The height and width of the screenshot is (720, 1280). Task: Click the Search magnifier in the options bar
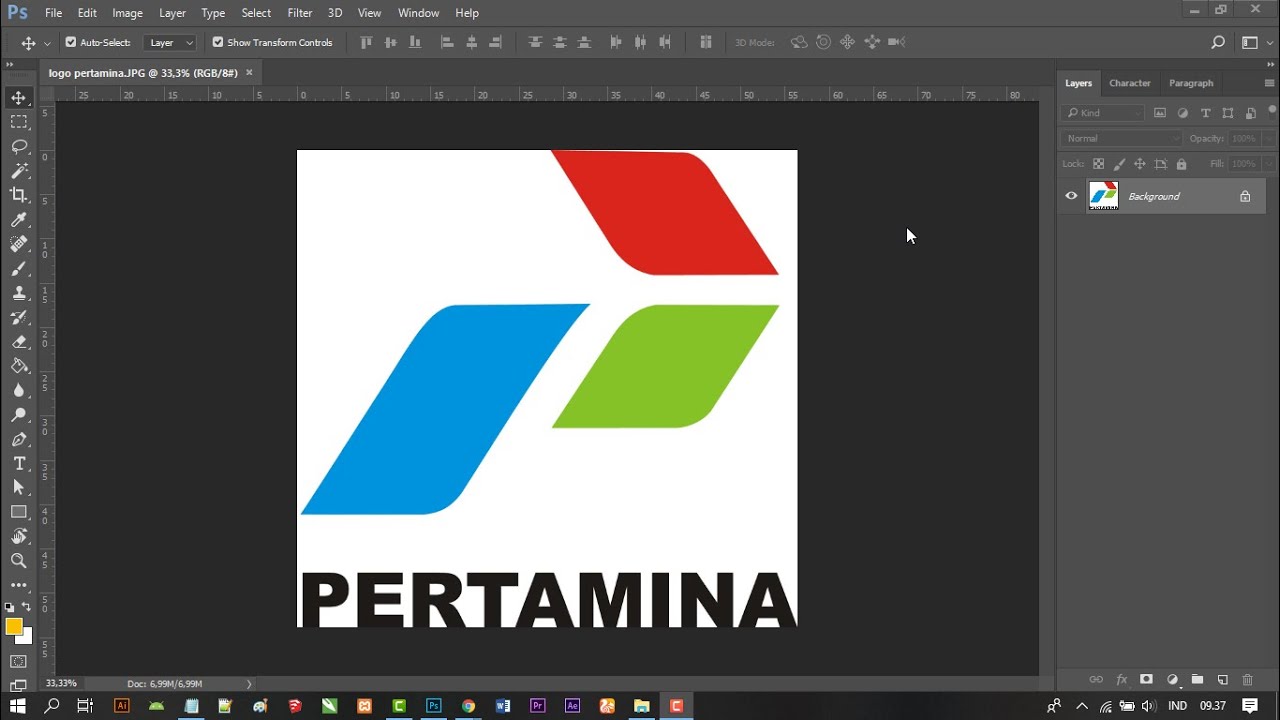pos(1218,42)
